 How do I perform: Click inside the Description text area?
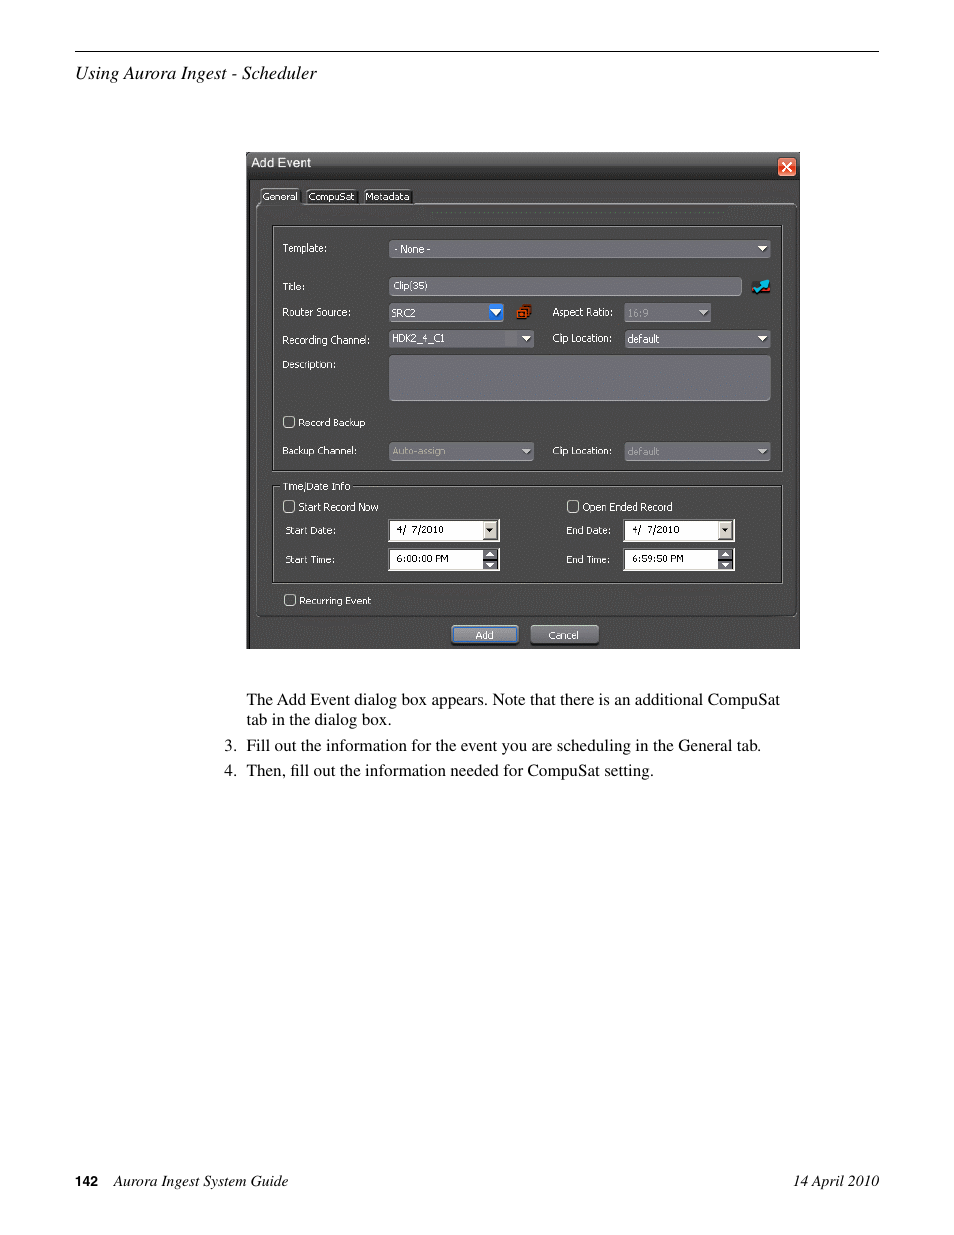pyautogui.click(x=579, y=378)
